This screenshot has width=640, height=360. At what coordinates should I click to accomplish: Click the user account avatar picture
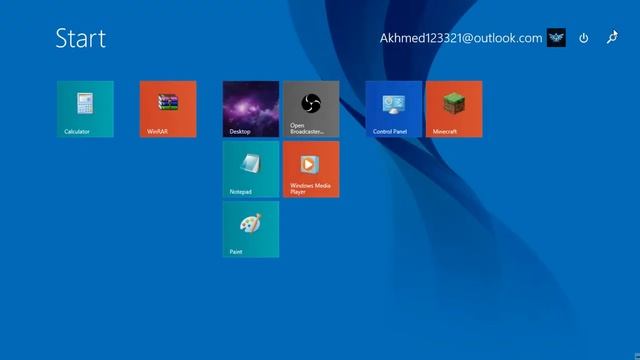[556, 38]
